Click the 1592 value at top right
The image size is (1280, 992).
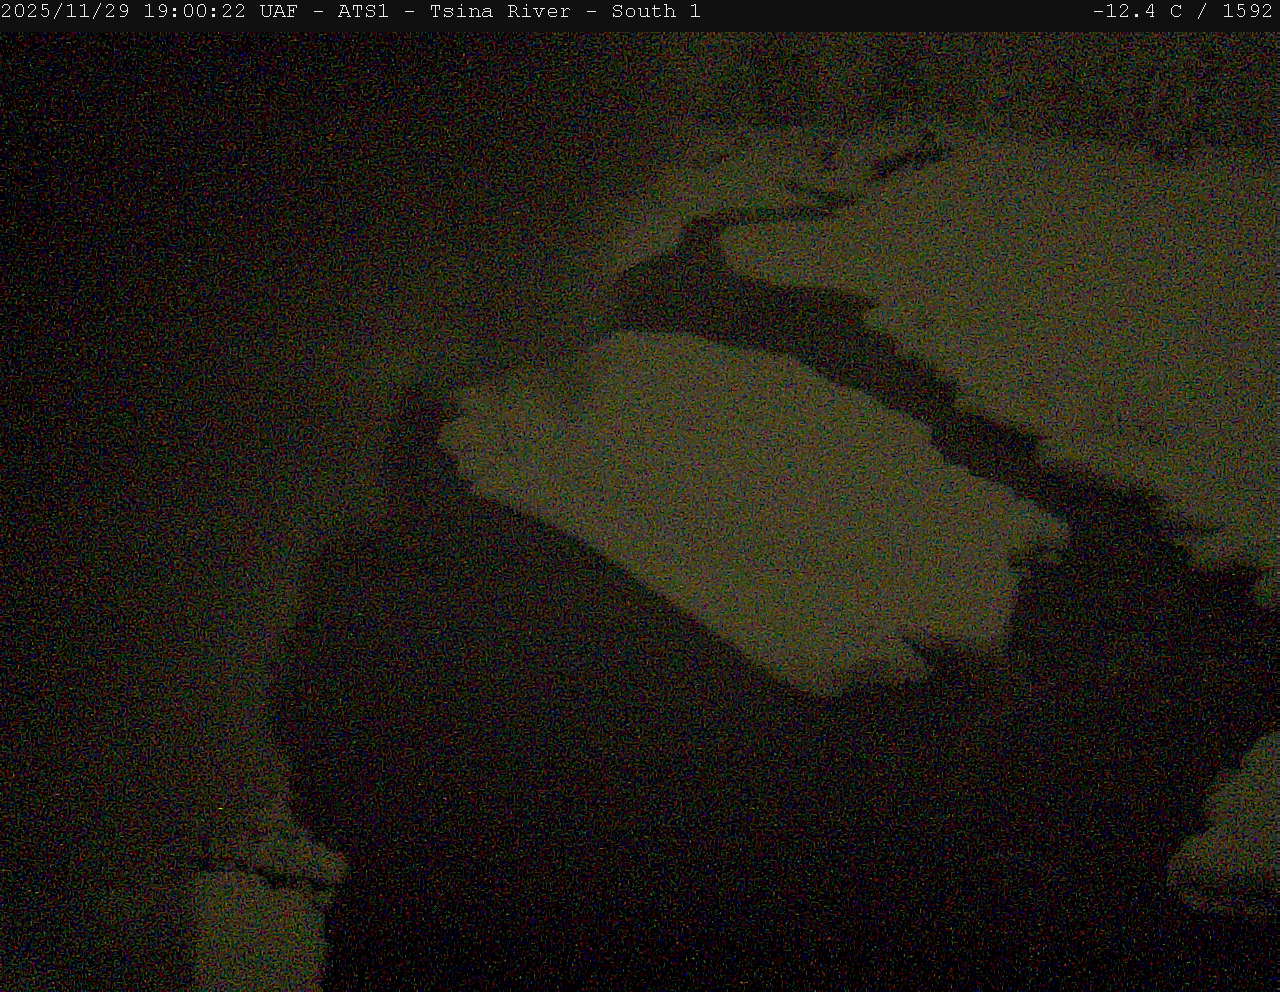coord(1247,12)
